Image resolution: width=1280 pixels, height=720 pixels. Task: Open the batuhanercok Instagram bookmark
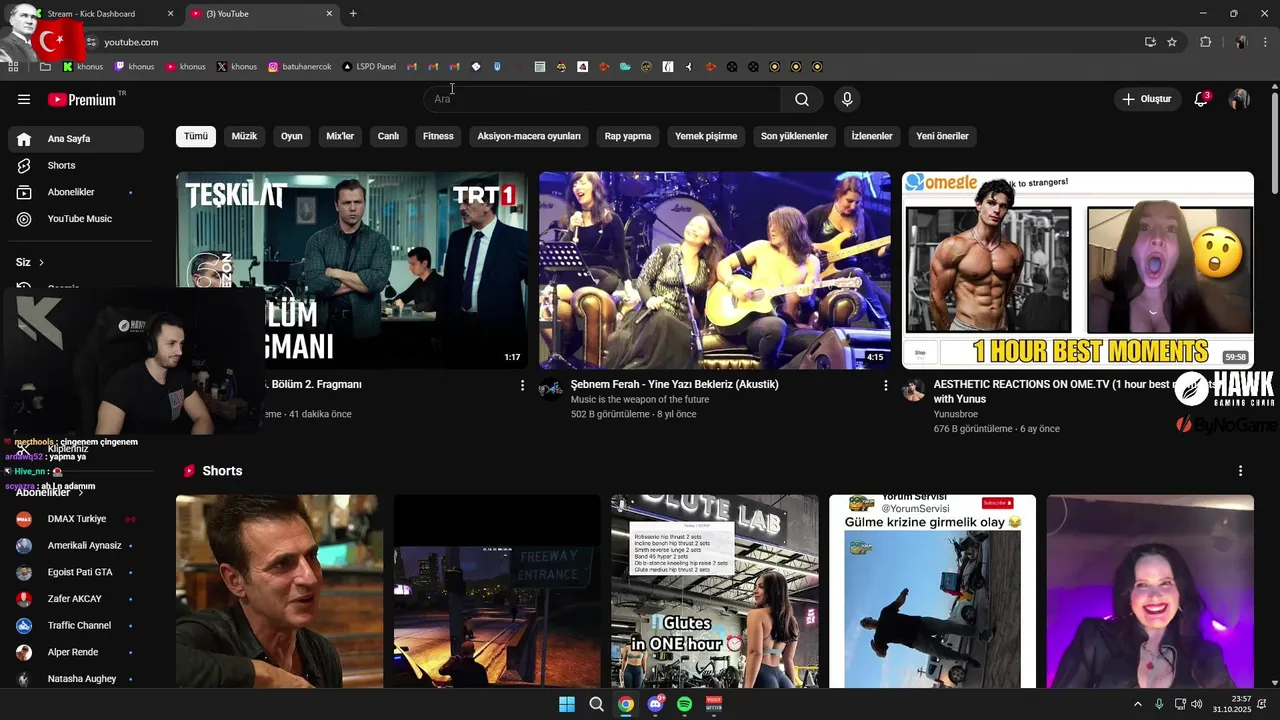point(300,67)
